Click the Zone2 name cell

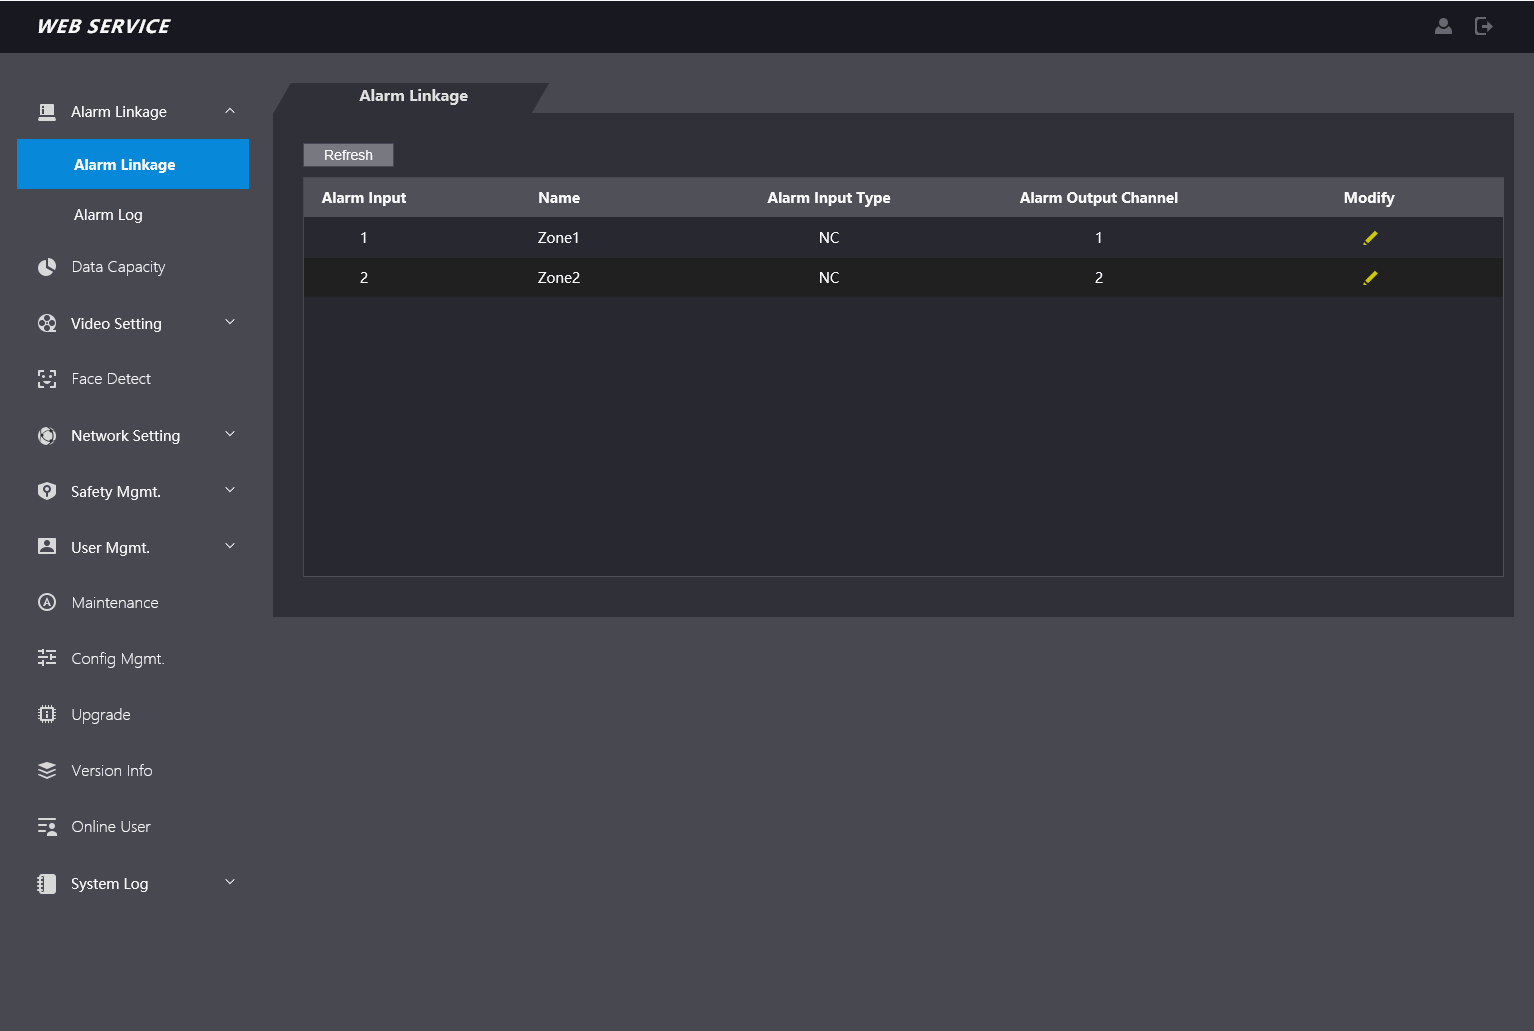click(559, 278)
